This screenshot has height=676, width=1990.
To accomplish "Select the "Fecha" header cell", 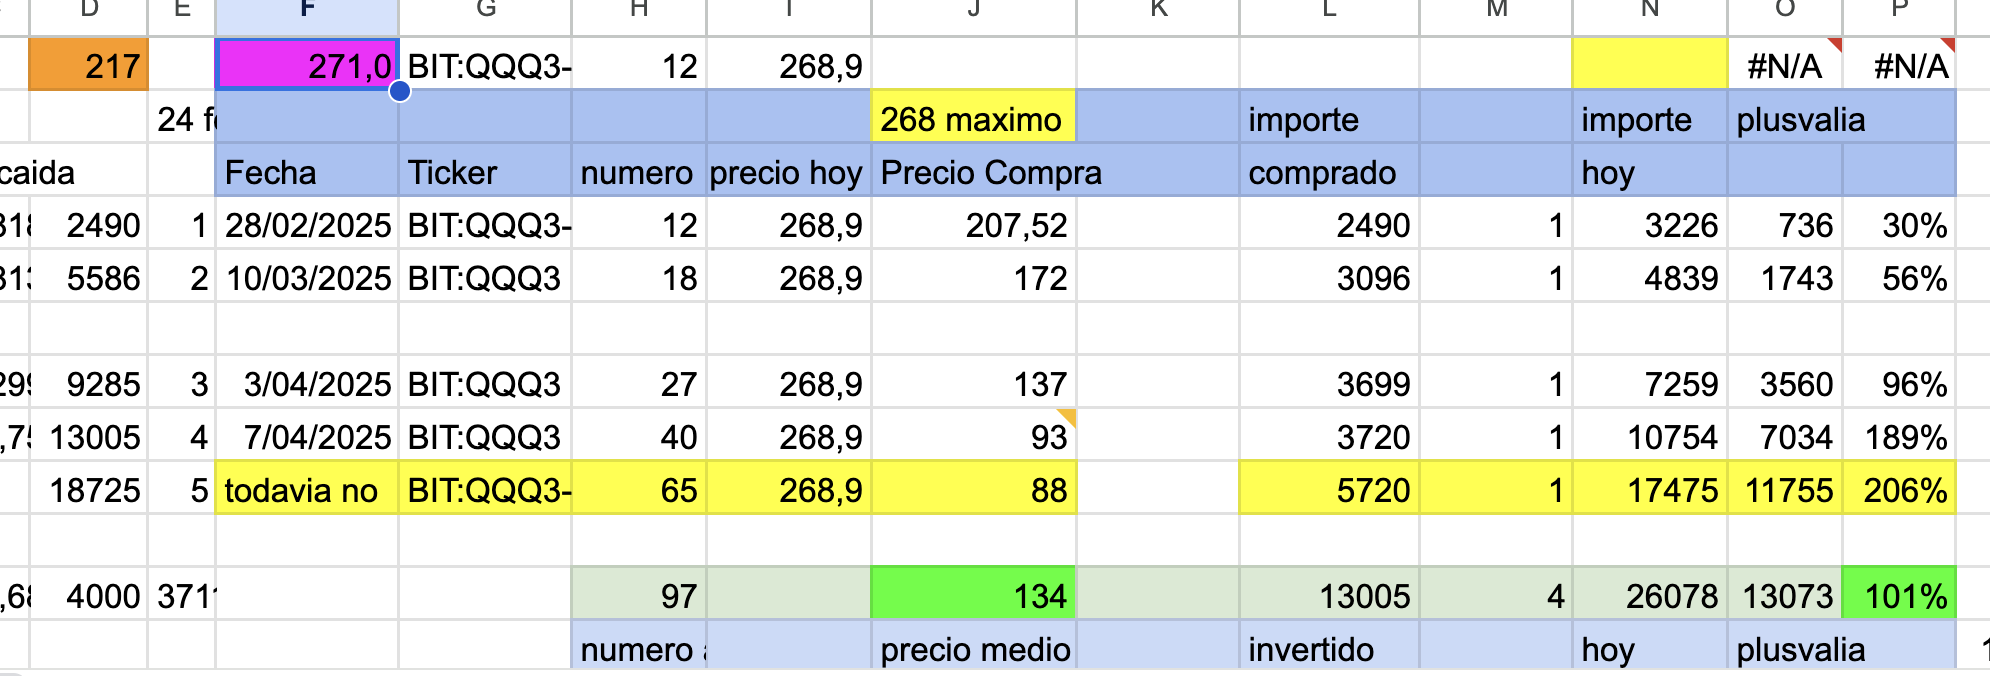I will coord(307,172).
